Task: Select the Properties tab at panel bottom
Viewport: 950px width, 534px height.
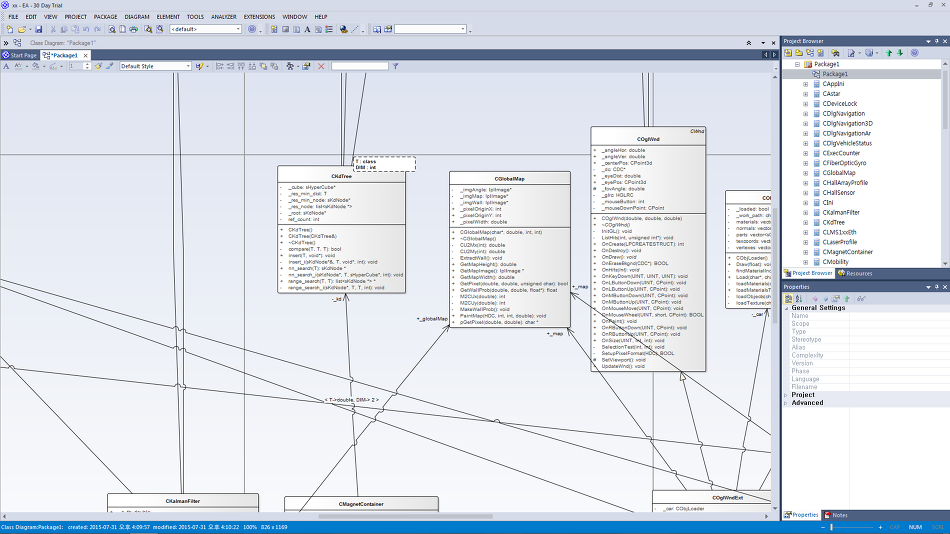Action: [801, 515]
